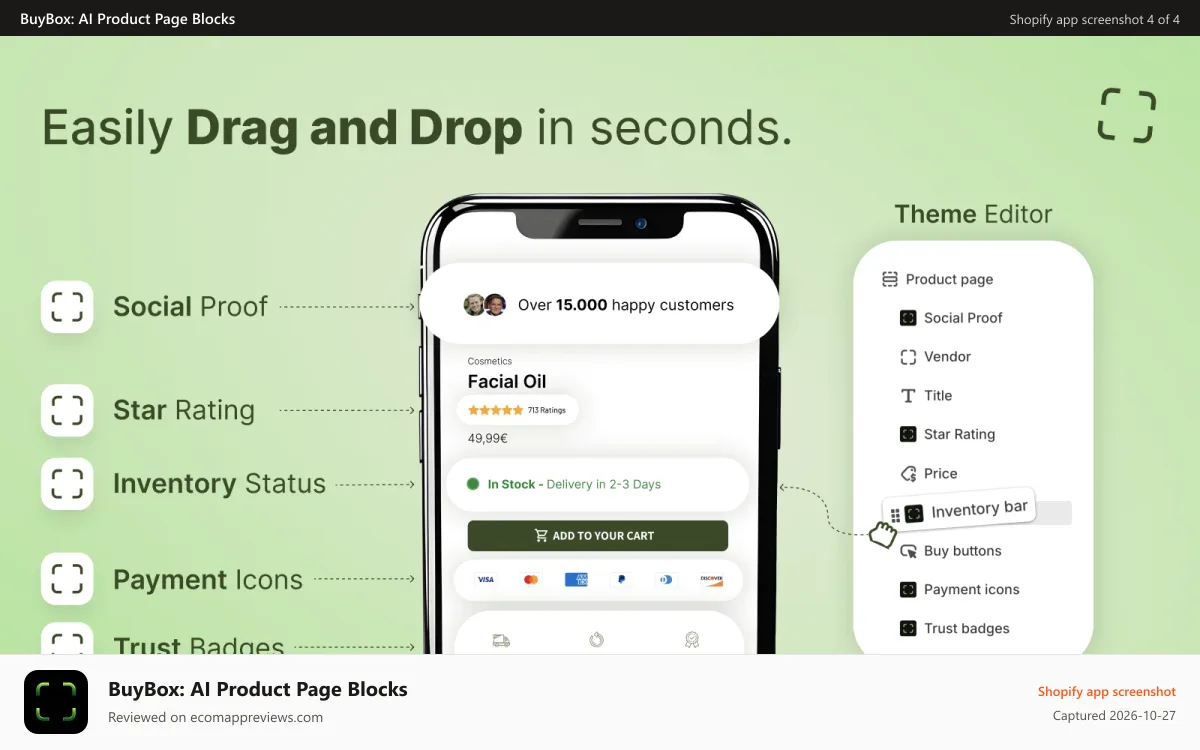The width and height of the screenshot is (1200, 750).
Task: Click the Social Proof block icon in Theme Editor
Action: 908,318
